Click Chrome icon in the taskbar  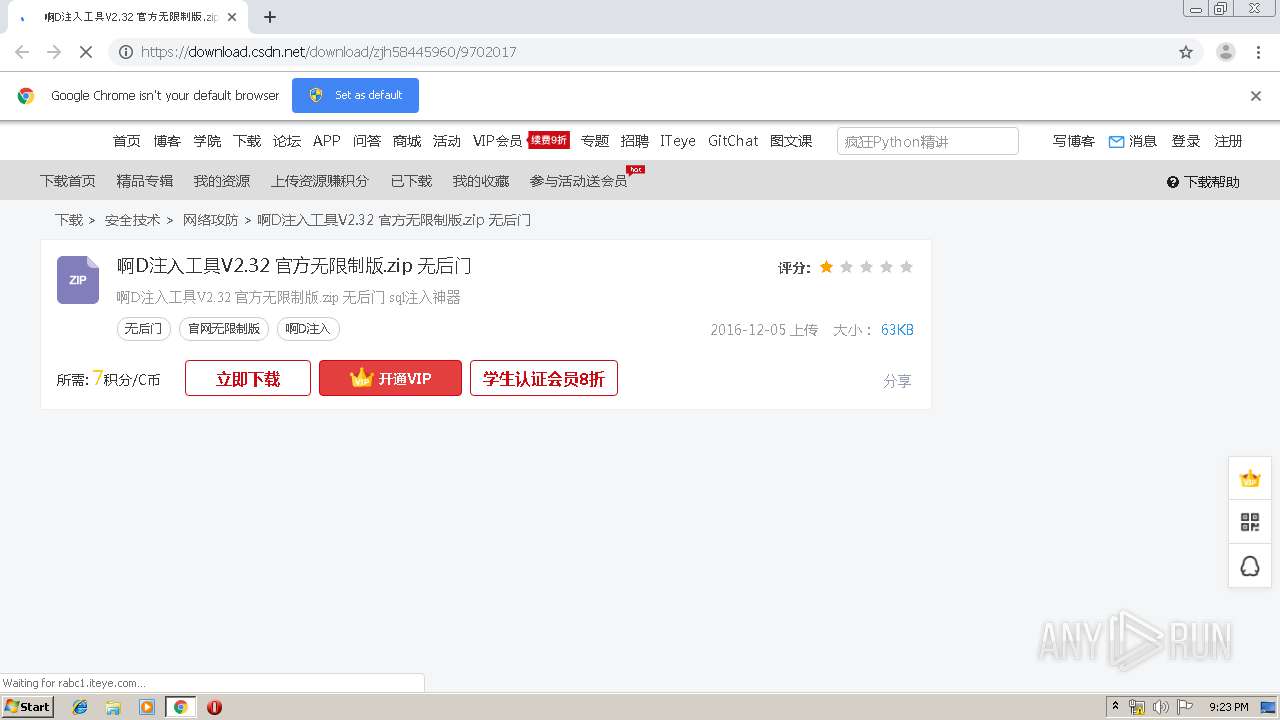click(180, 707)
